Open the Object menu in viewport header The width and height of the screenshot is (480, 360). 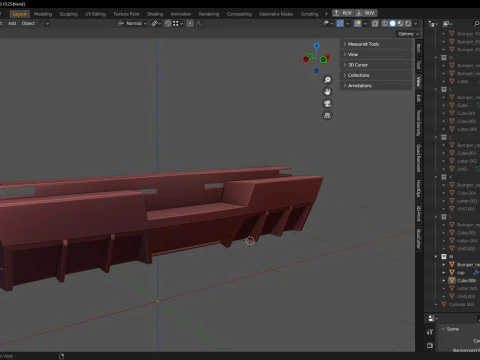click(28, 23)
